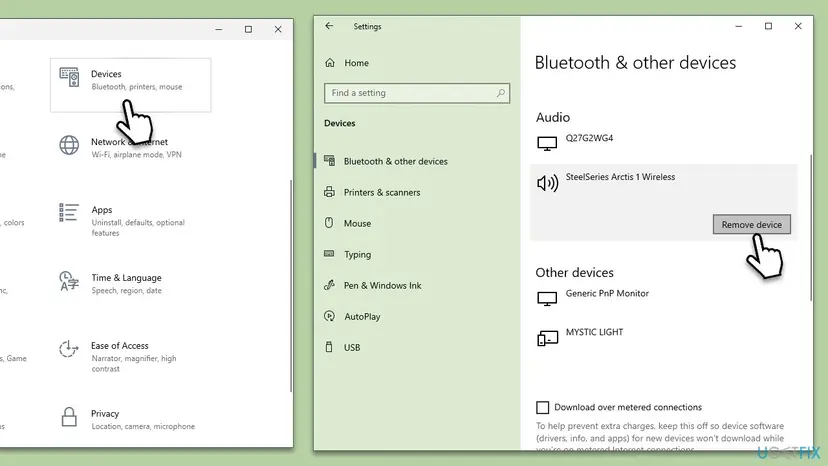828x466 pixels.
Task: Minimize the left Settings window
Action: [x=219, y=30]
